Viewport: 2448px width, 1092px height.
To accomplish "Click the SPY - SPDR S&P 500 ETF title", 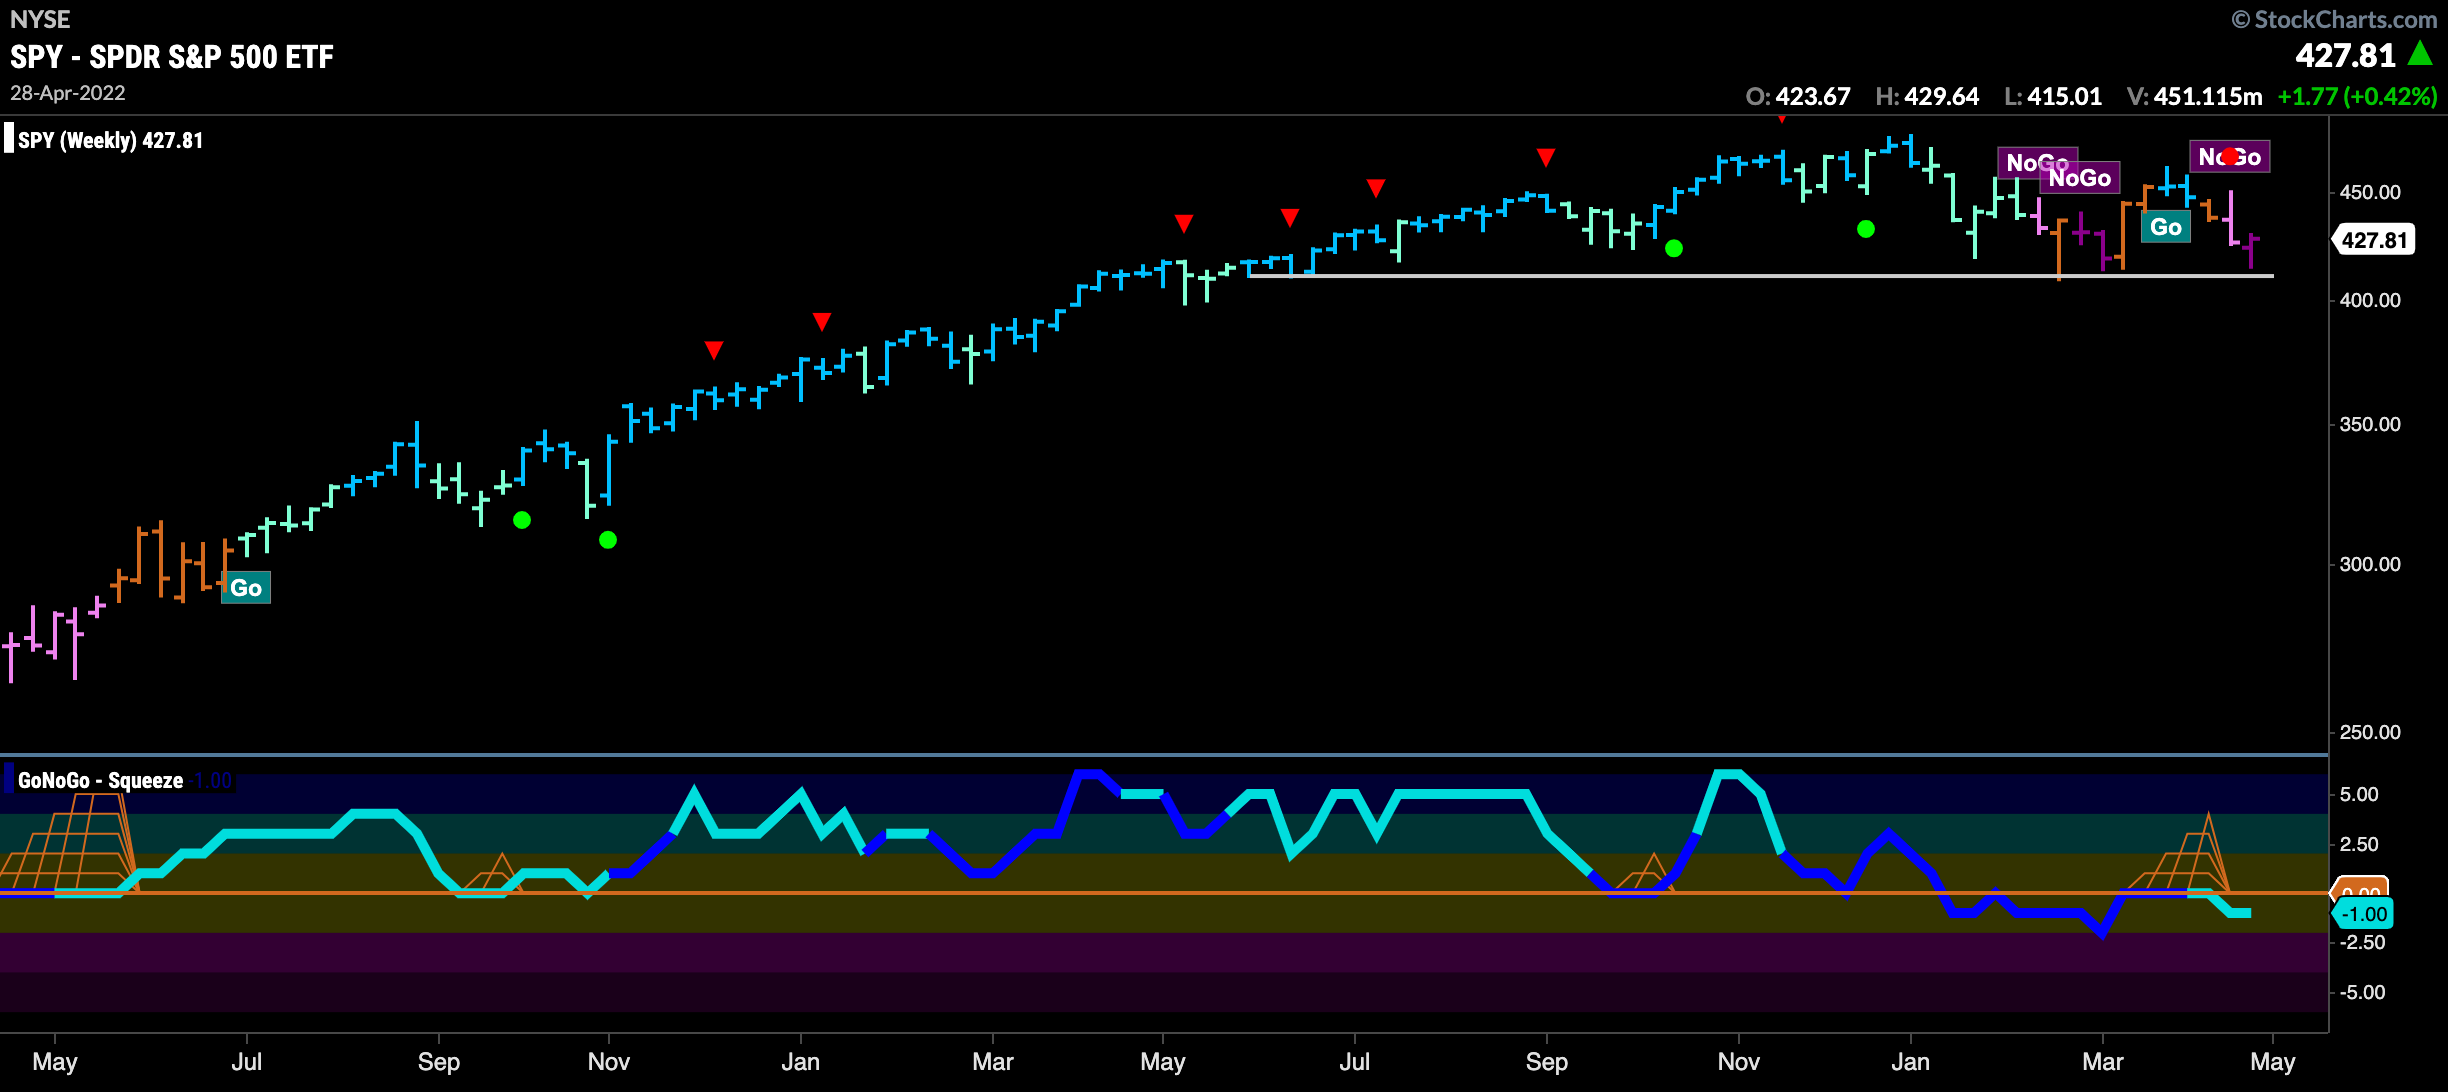I will [x=172, y=57].
